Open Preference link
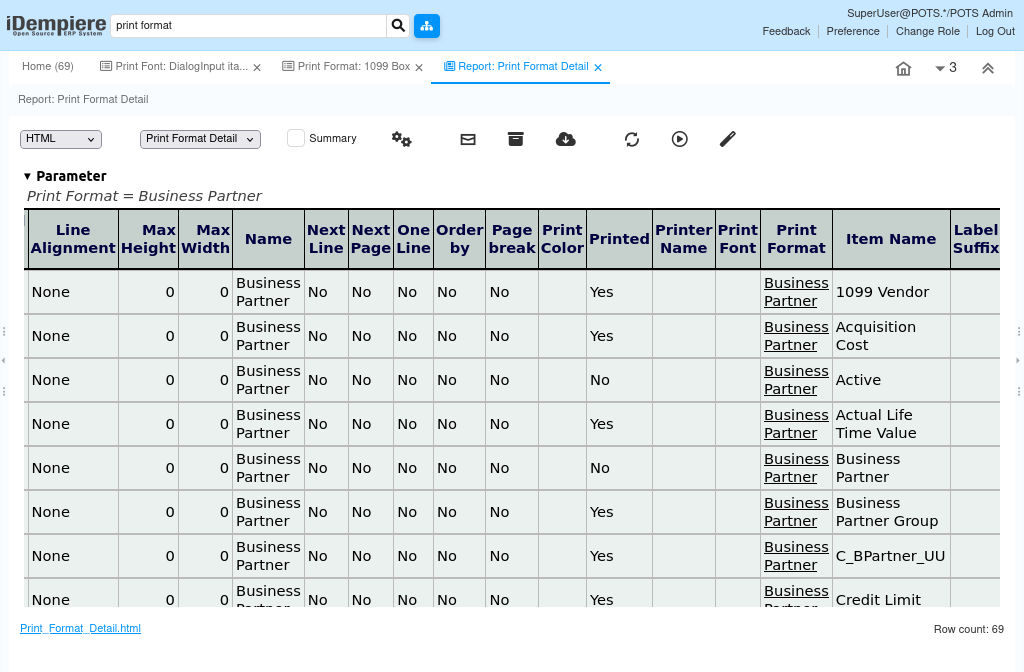 tap(853, 31)
